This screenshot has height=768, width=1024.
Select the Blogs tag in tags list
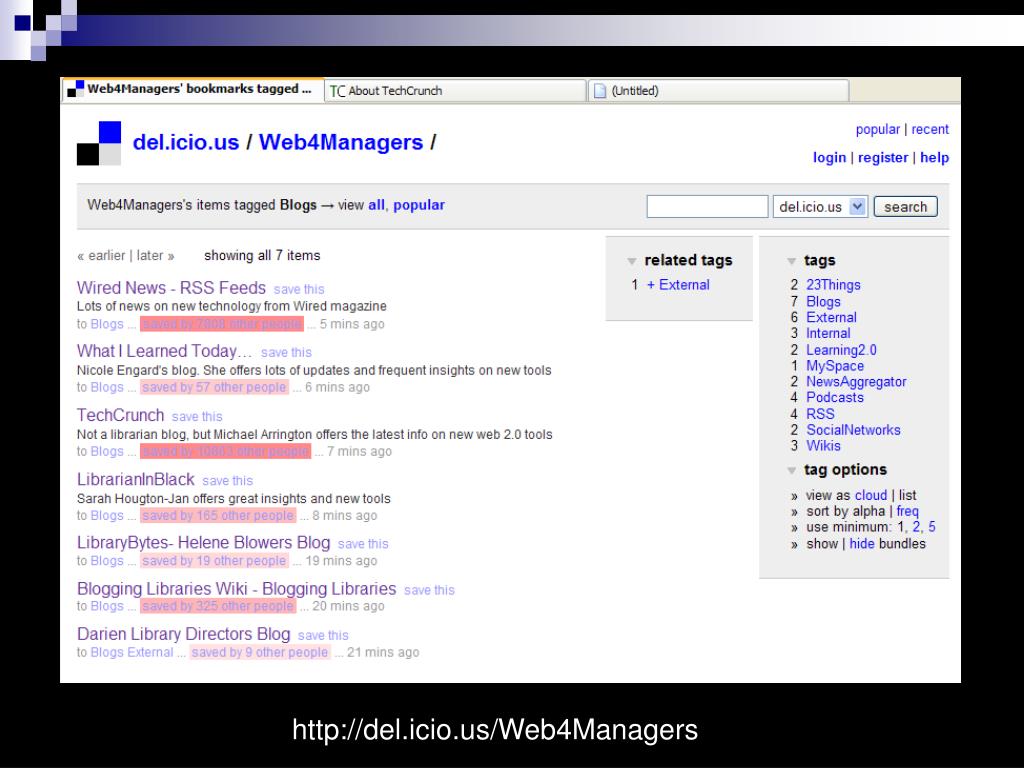(x=824, y=302)
